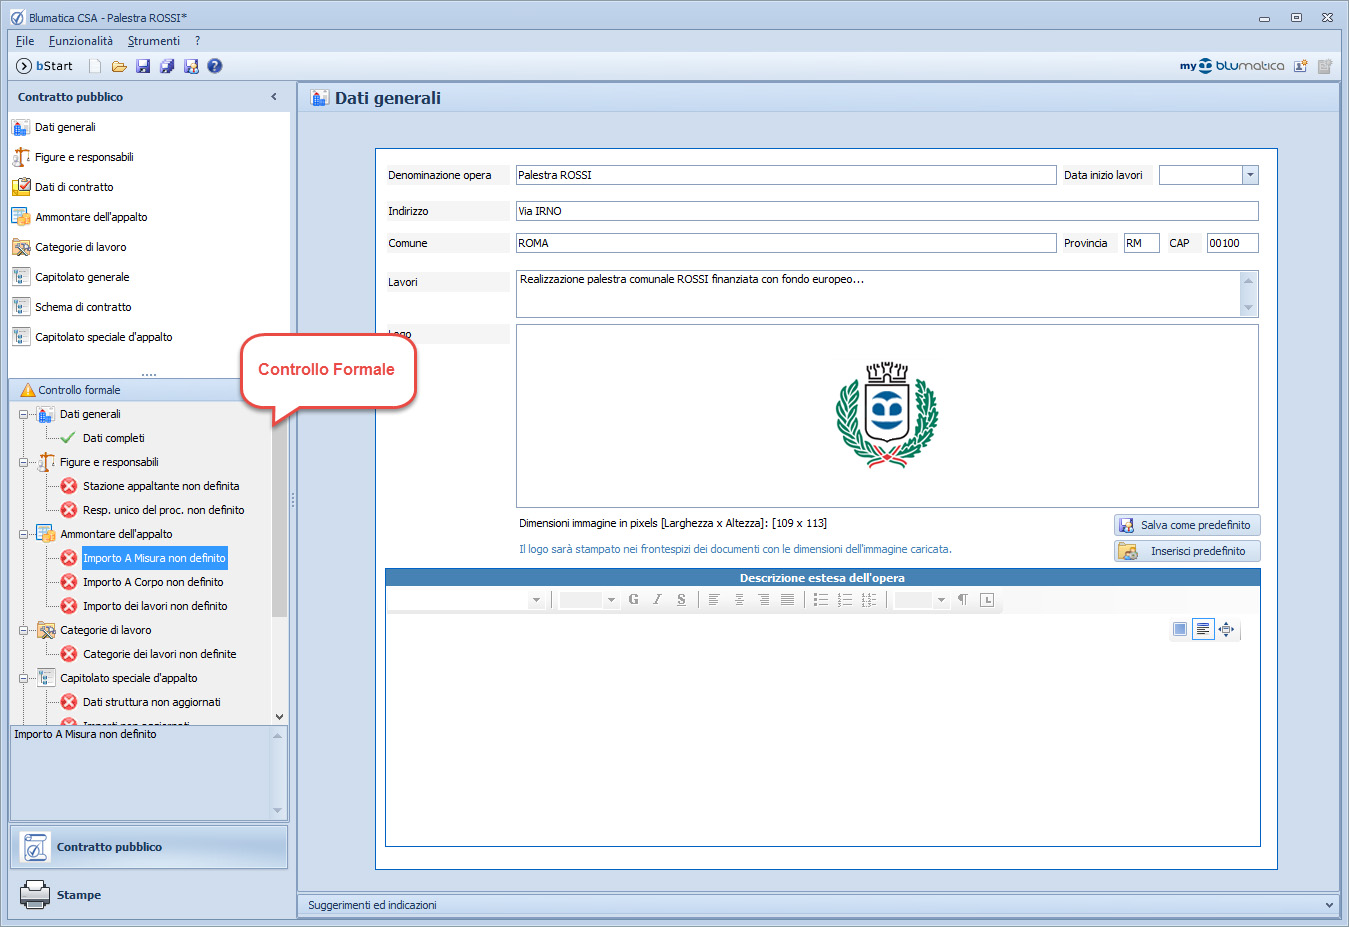Toggle italic formatting in description editor
The height and width of the screenshot is (927, 1349).
click(x=657, y=600)
